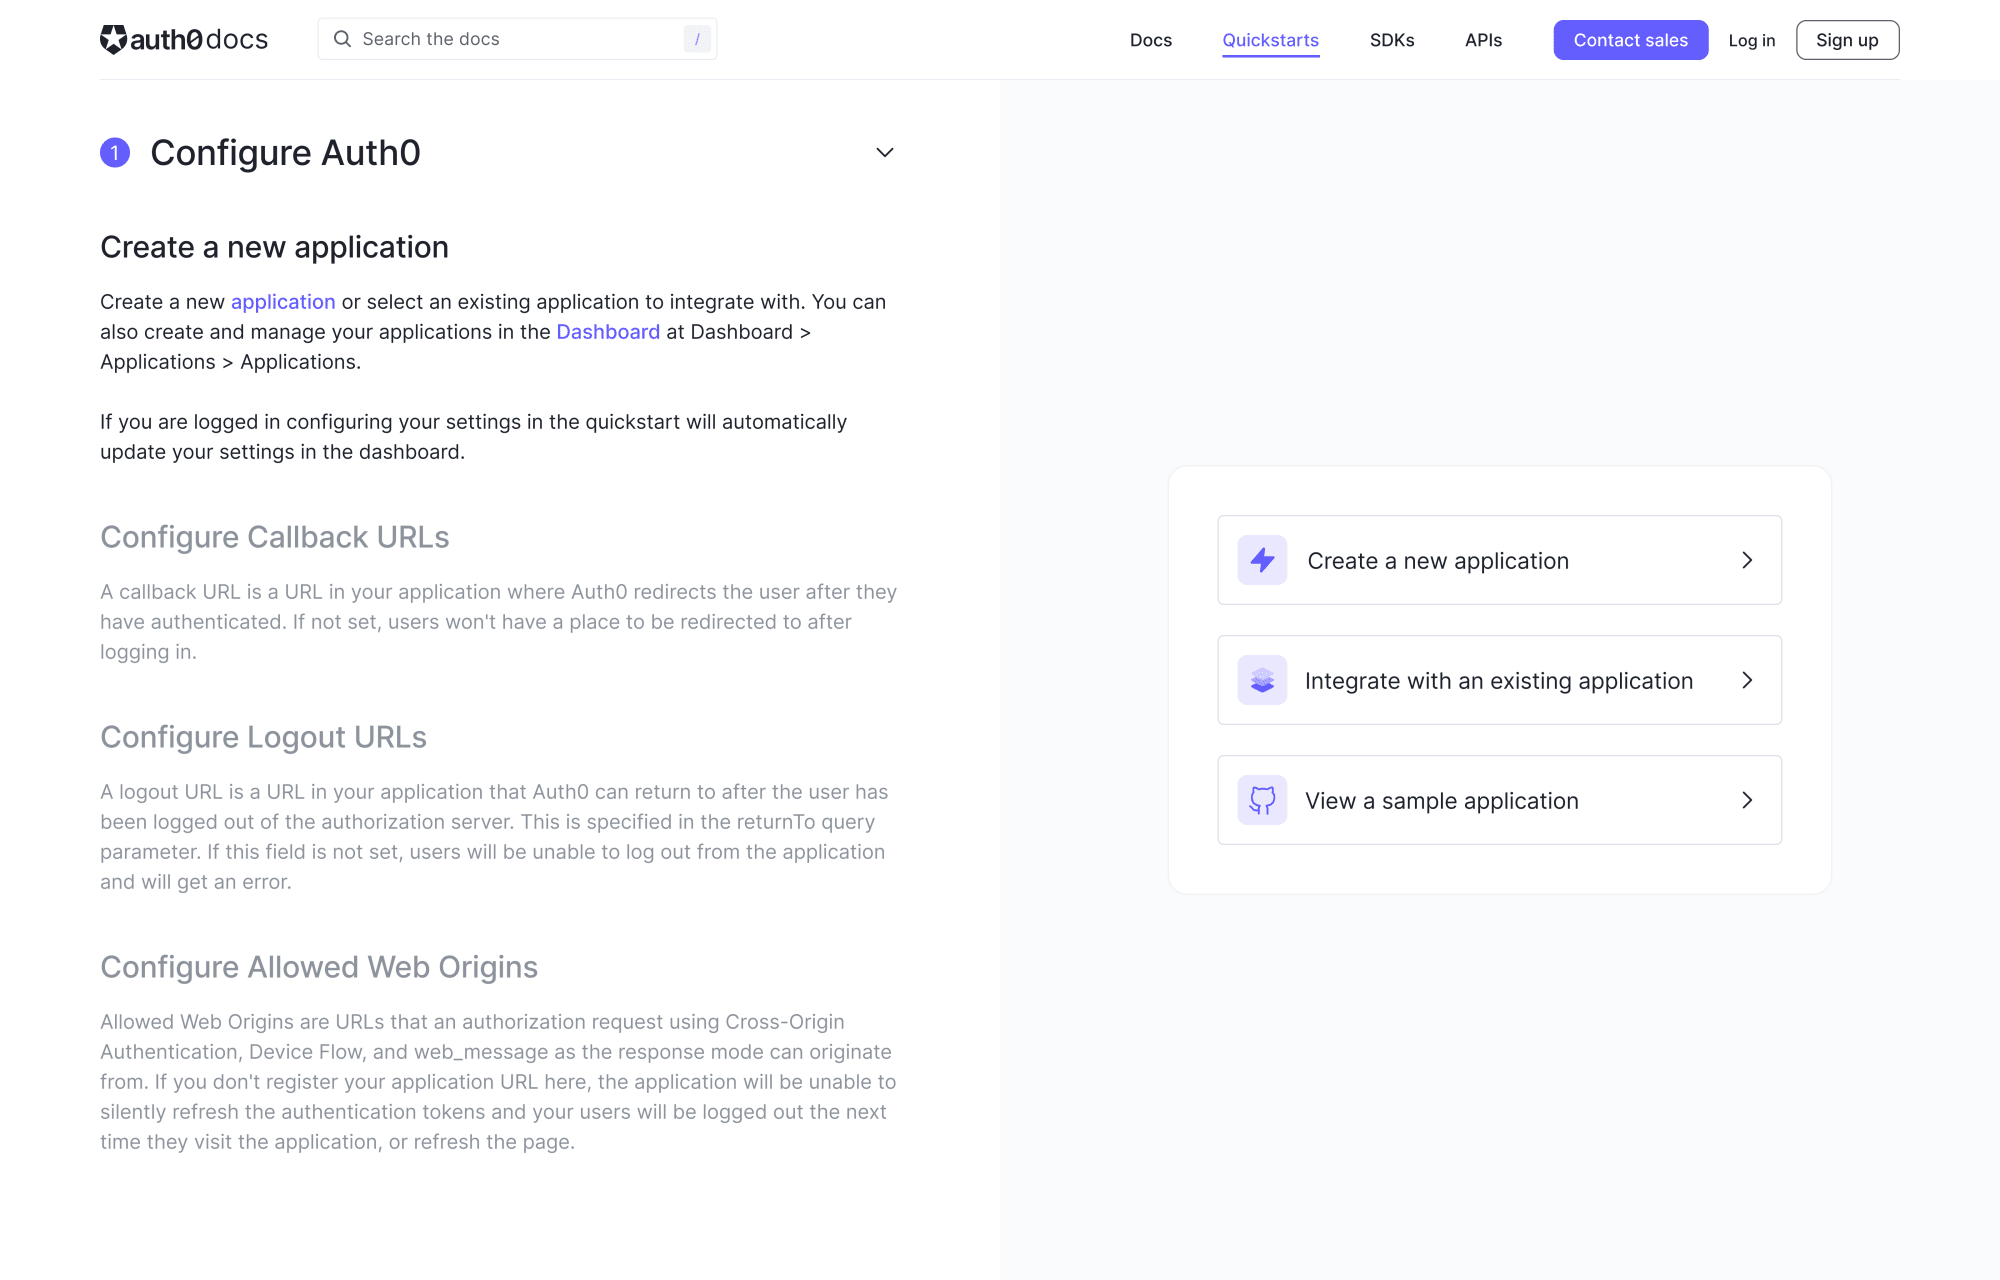
Task: Click the Configure Callback URLs heading
Action: click(x=275, y=537)
